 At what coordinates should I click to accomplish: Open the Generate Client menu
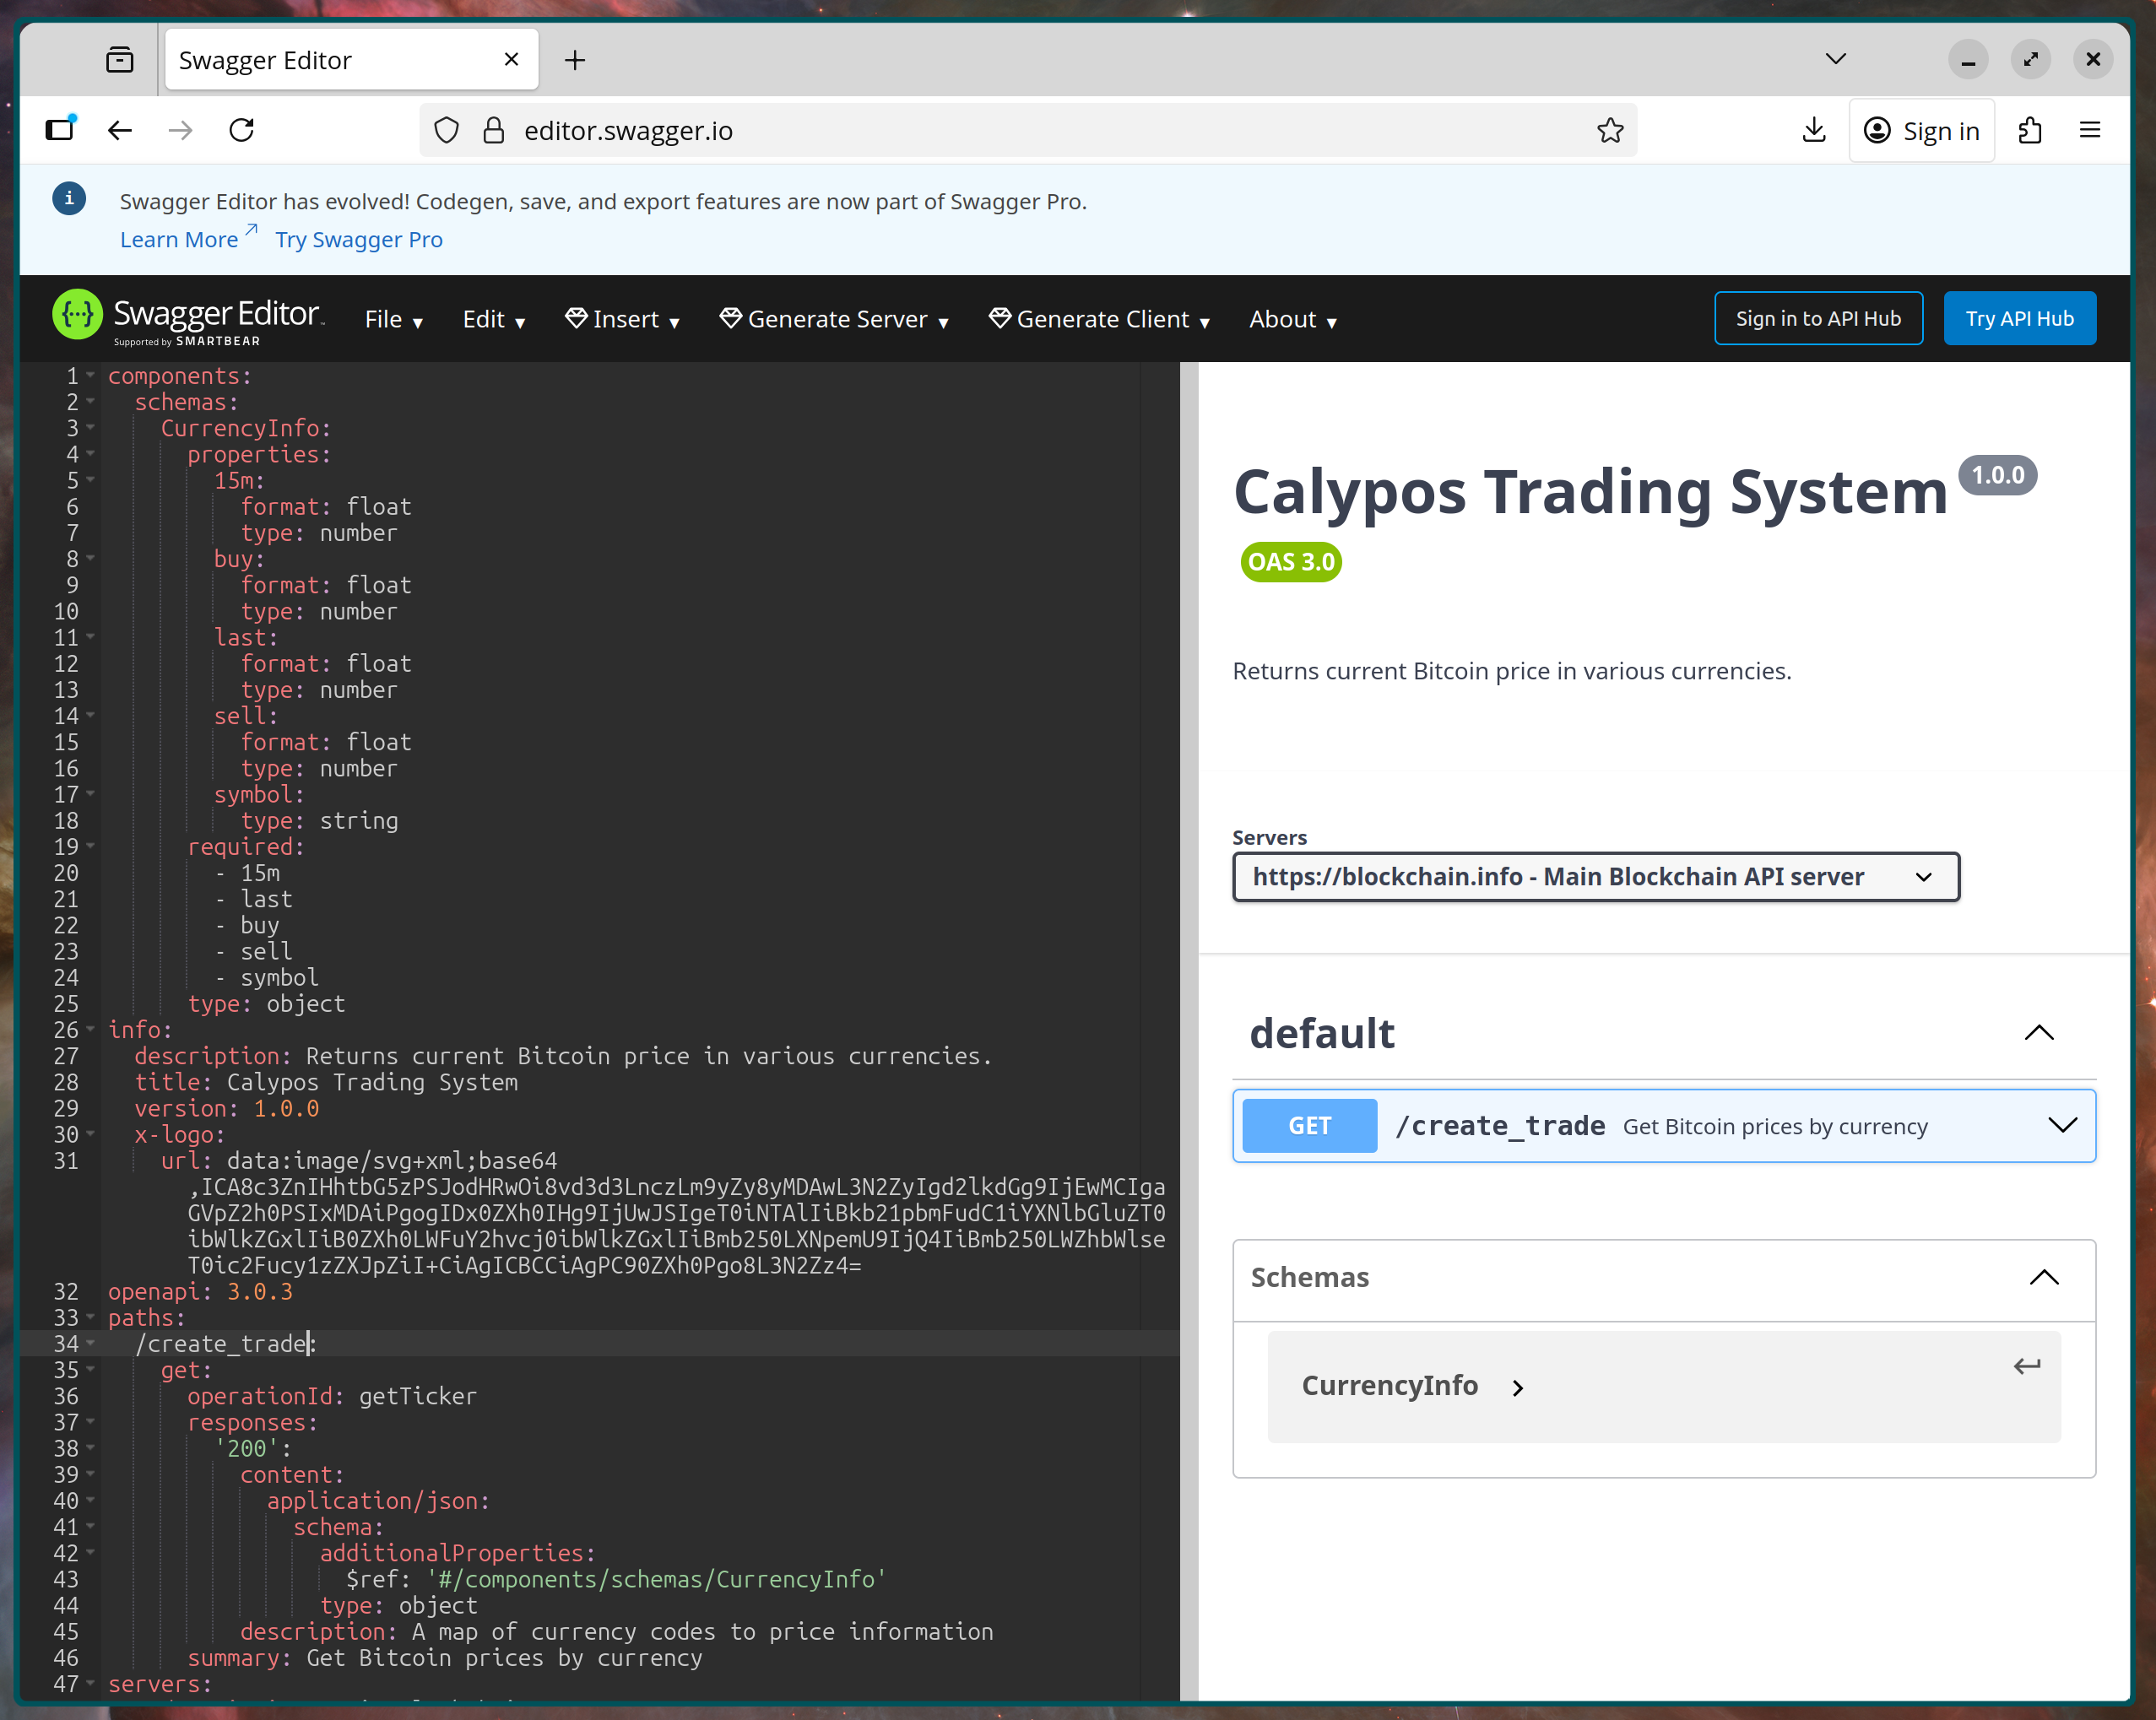1098,318
